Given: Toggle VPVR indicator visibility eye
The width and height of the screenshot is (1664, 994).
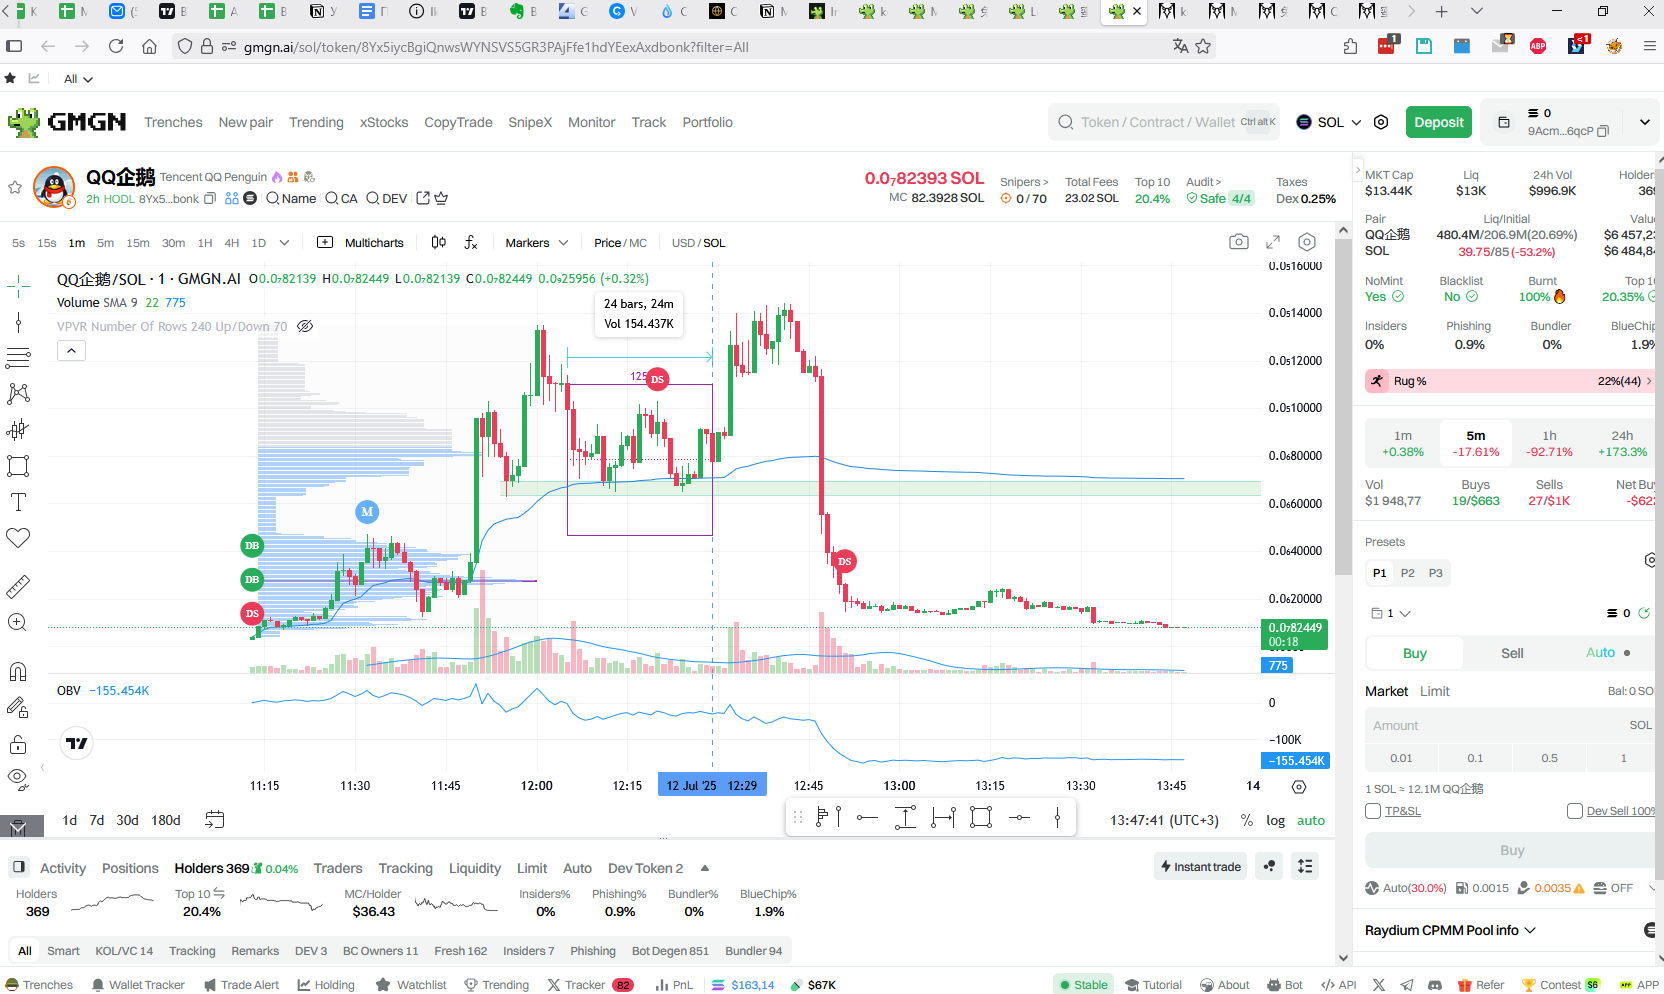Looking at the screenshot, I should point(306,326).
